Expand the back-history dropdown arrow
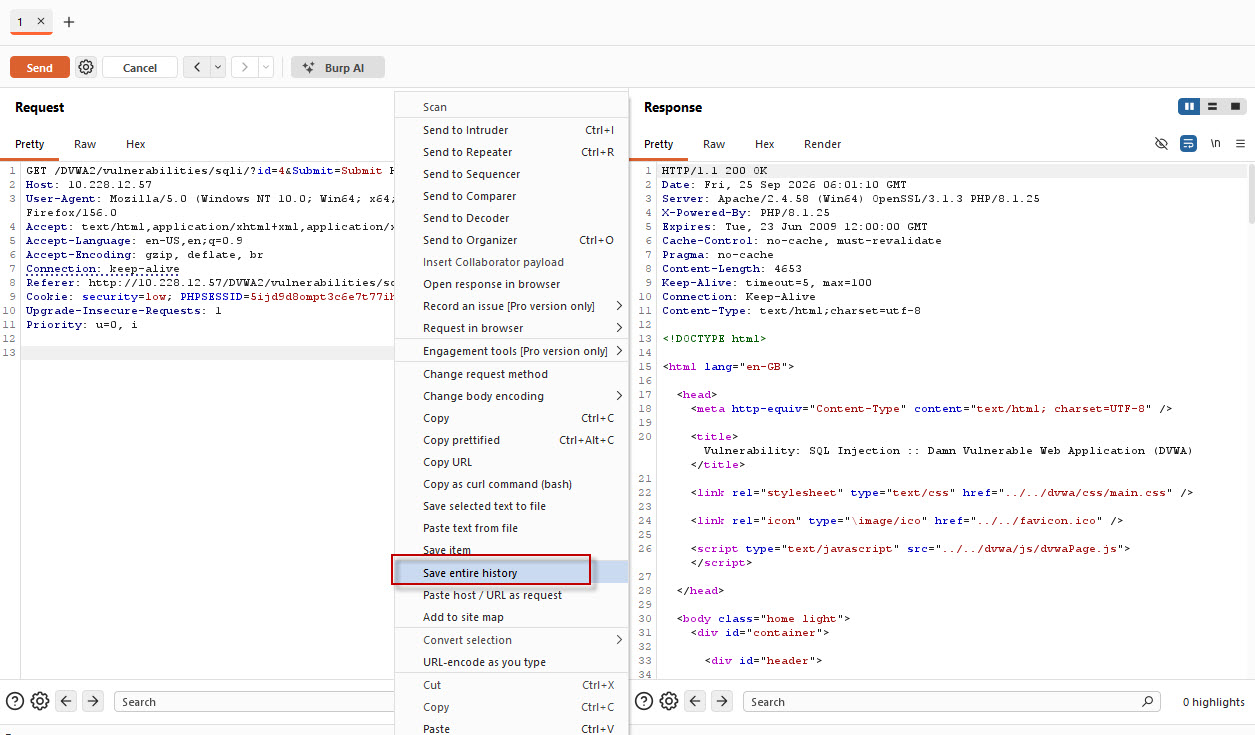Image resolution: width=1255 pixels, height=735 pixels. point(218,67)
